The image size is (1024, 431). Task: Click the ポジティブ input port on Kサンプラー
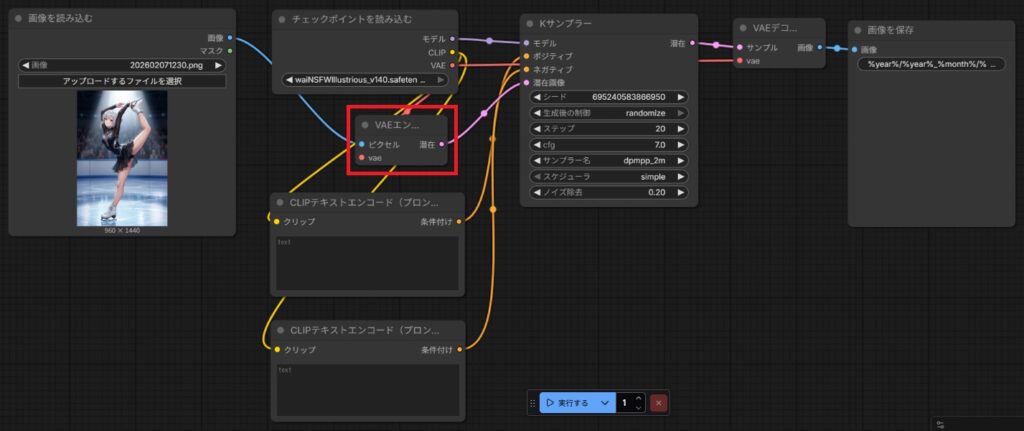point(525,56)
